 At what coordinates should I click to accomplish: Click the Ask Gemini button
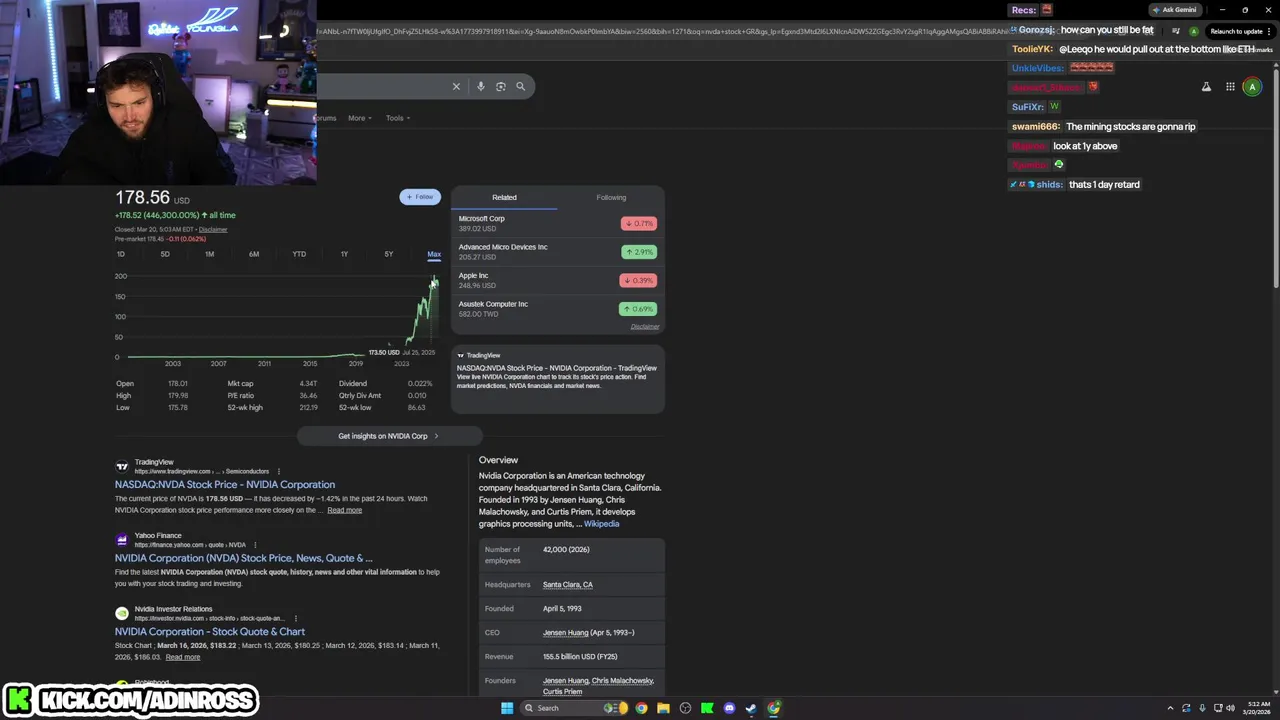[x=1174, y=10]
